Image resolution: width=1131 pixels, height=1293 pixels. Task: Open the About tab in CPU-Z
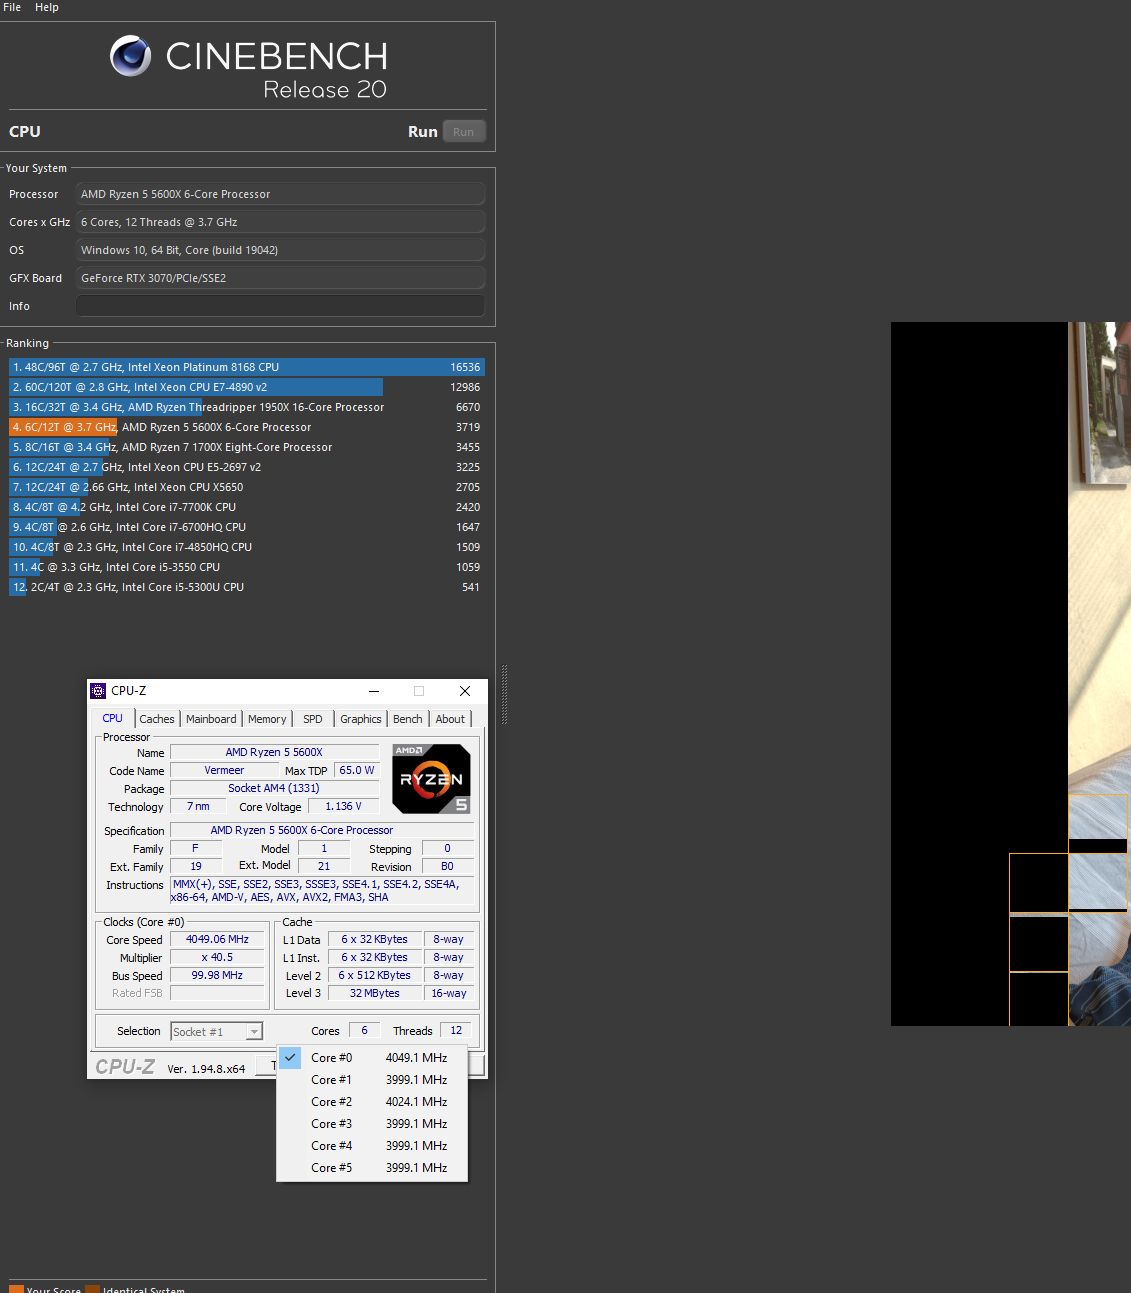(450, 719)
